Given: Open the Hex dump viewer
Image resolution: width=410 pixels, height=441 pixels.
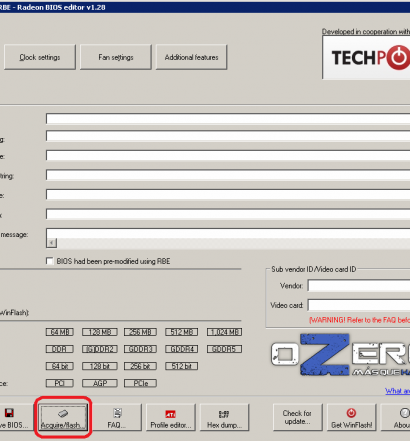Looking at the screenshot, I should pos(224,417).
